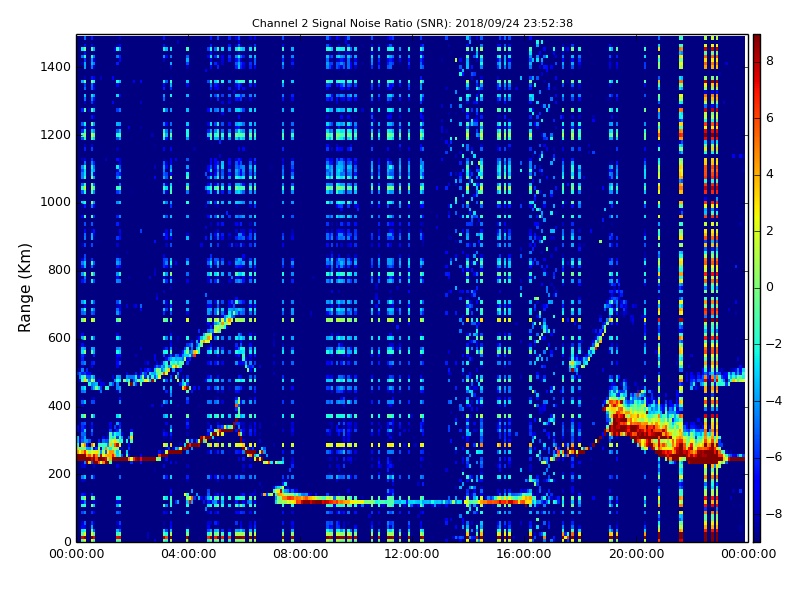Click the colorbar label −4

point(773,401)
